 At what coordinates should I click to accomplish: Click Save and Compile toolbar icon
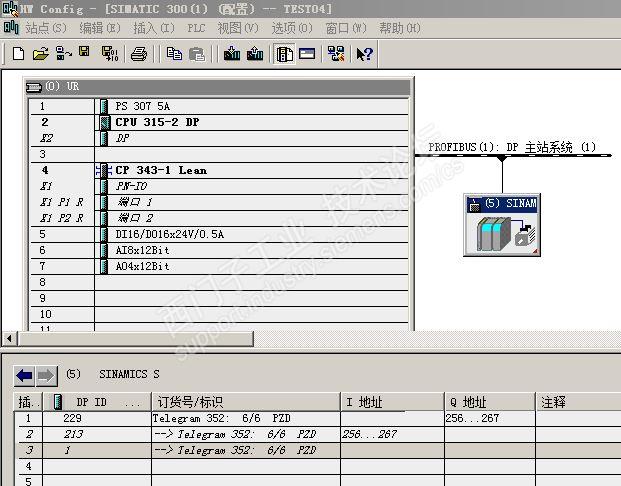110,53
